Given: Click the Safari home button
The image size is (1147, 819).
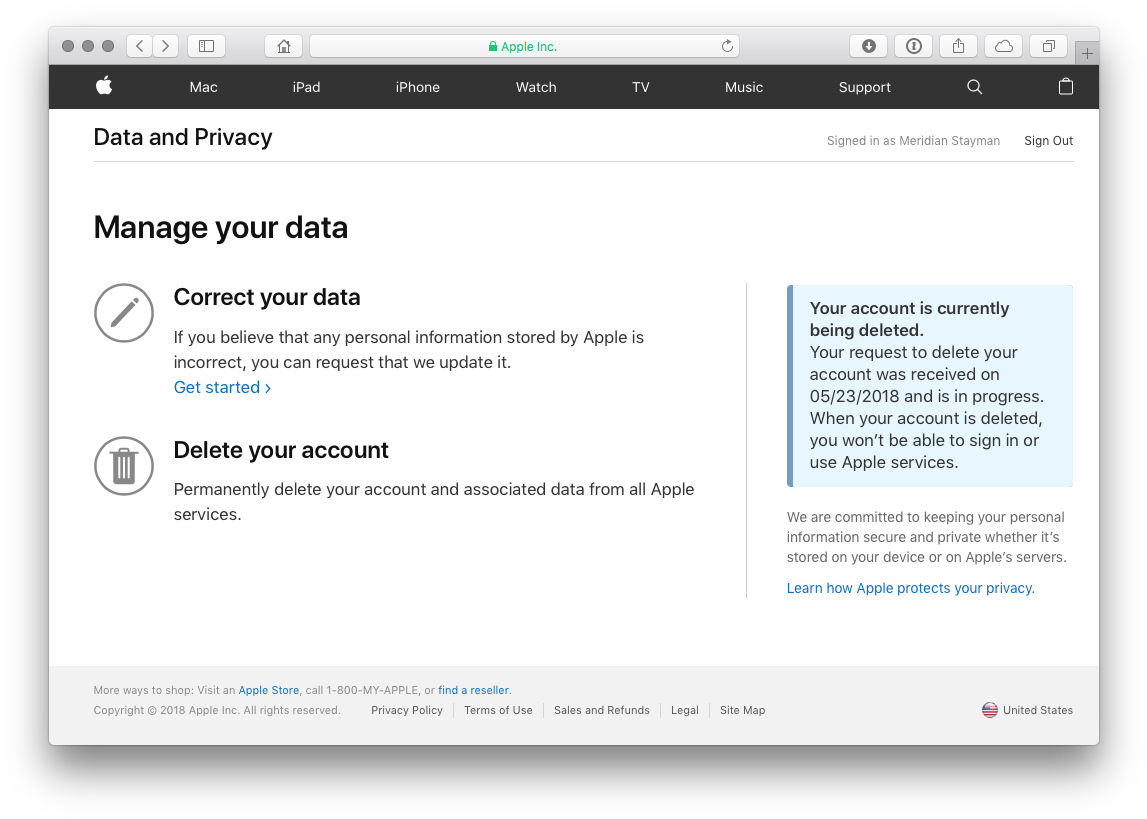Looking at the screenshot, I should pyautogui.click(x=284, y=46).
